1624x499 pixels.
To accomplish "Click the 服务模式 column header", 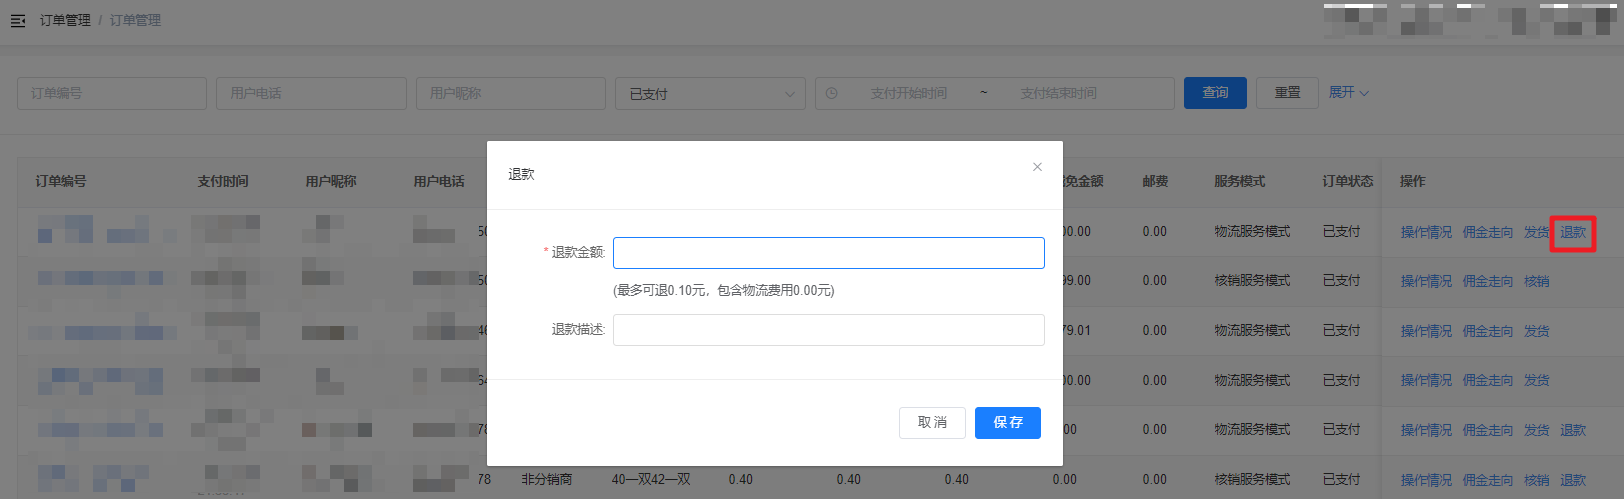I will pos(1240,181).
